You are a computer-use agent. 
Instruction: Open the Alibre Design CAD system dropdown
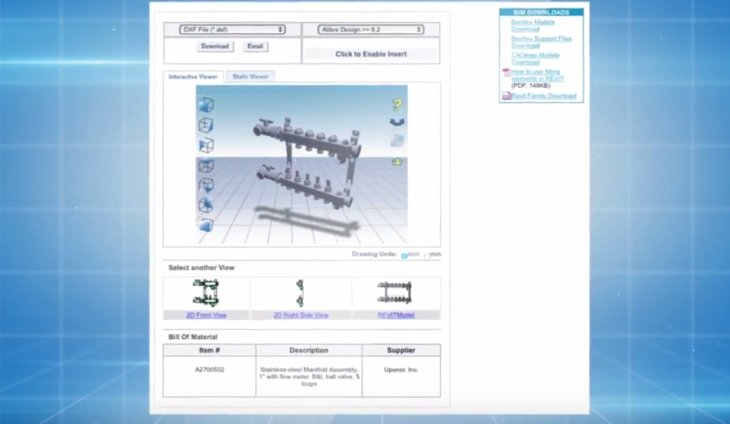pyautogui.click(x=371, y=30)
